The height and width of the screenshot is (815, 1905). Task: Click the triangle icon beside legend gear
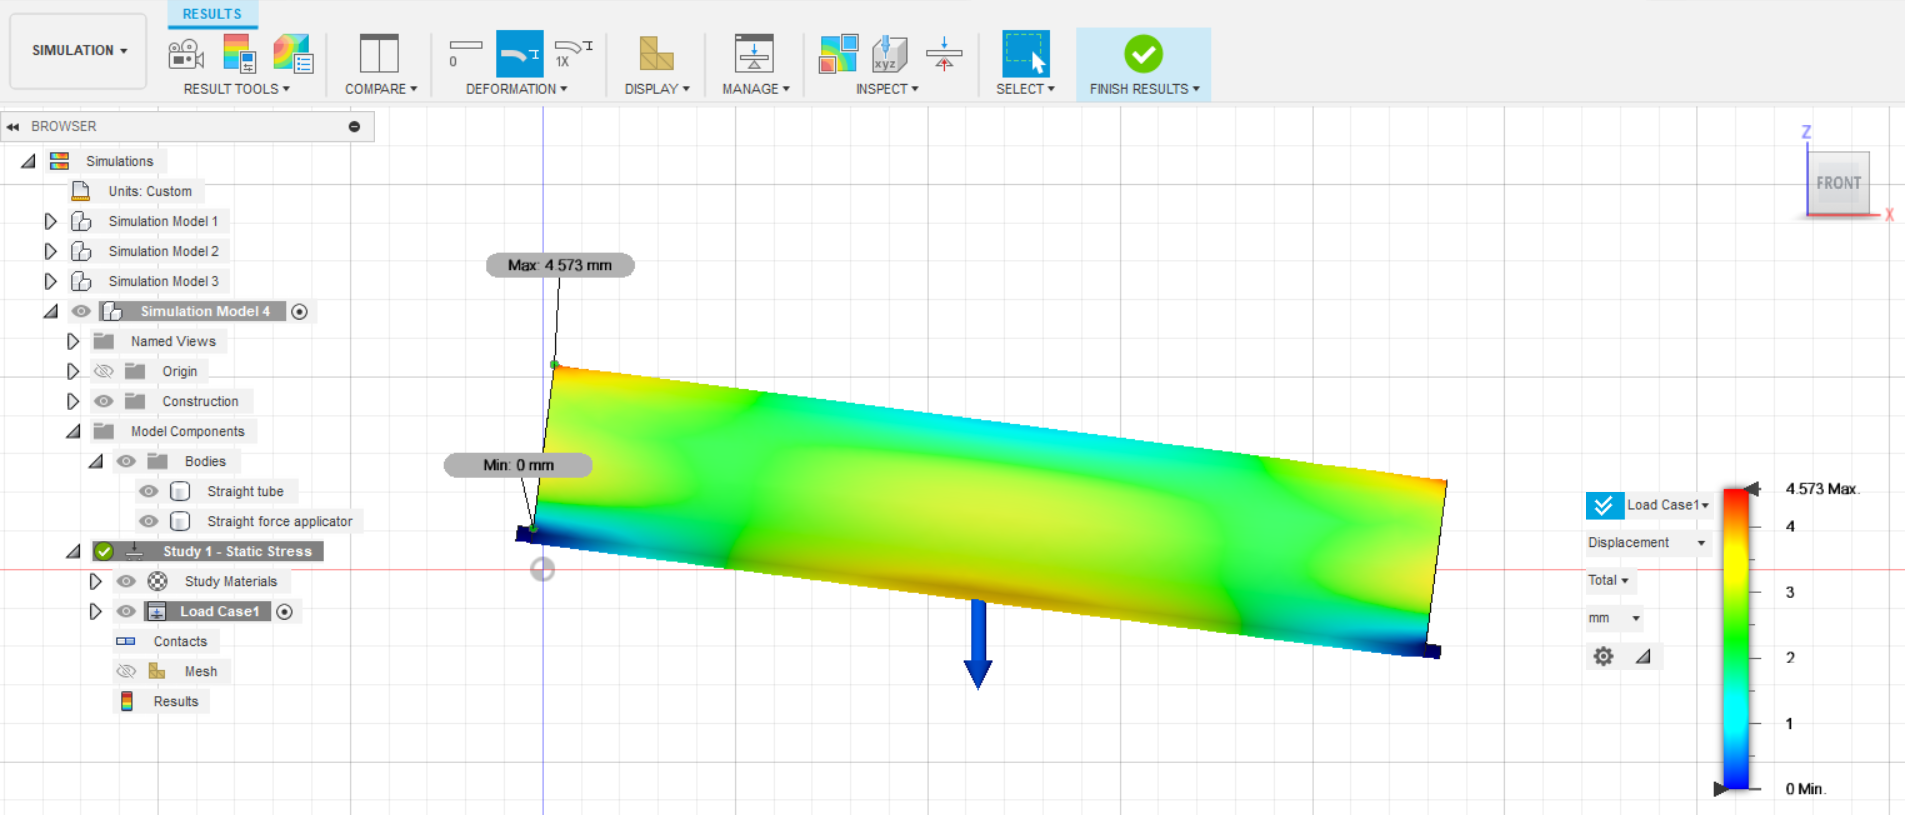[1643, 656]
